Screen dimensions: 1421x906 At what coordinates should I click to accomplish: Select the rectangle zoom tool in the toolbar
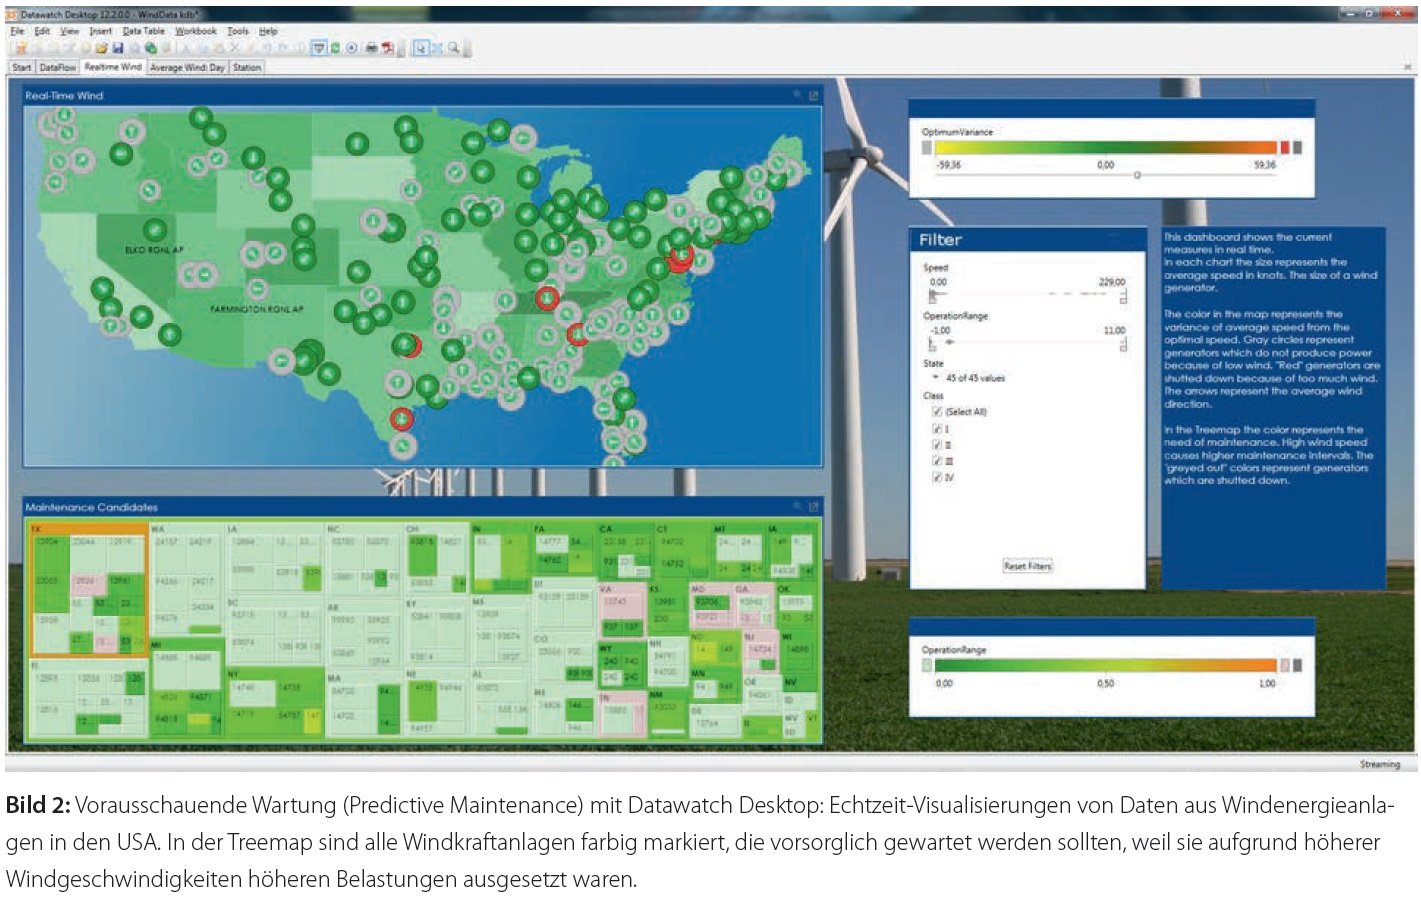[437, 48]
